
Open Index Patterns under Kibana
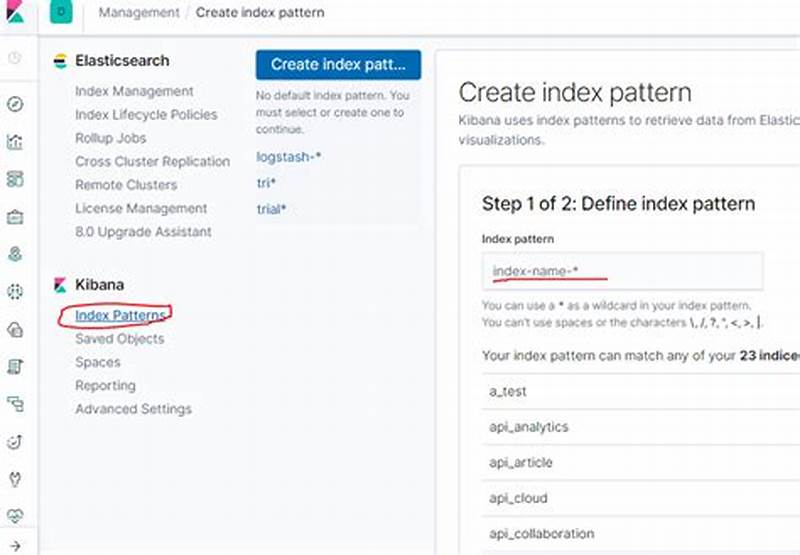(120, 316)
